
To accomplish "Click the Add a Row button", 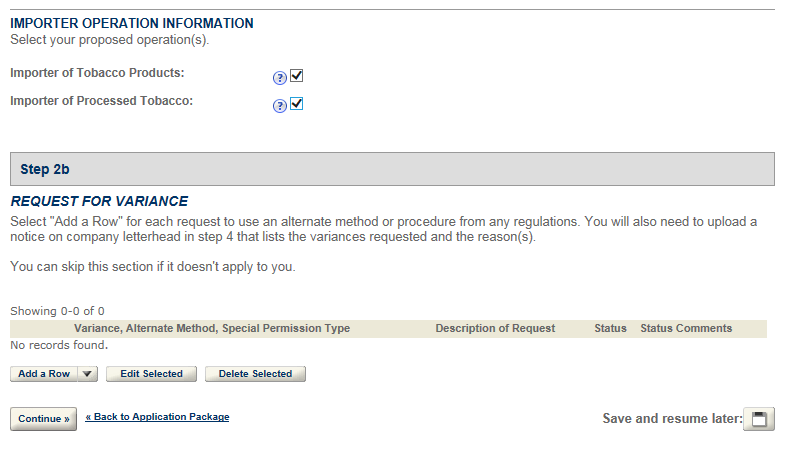I will click(x=44, y=374).
